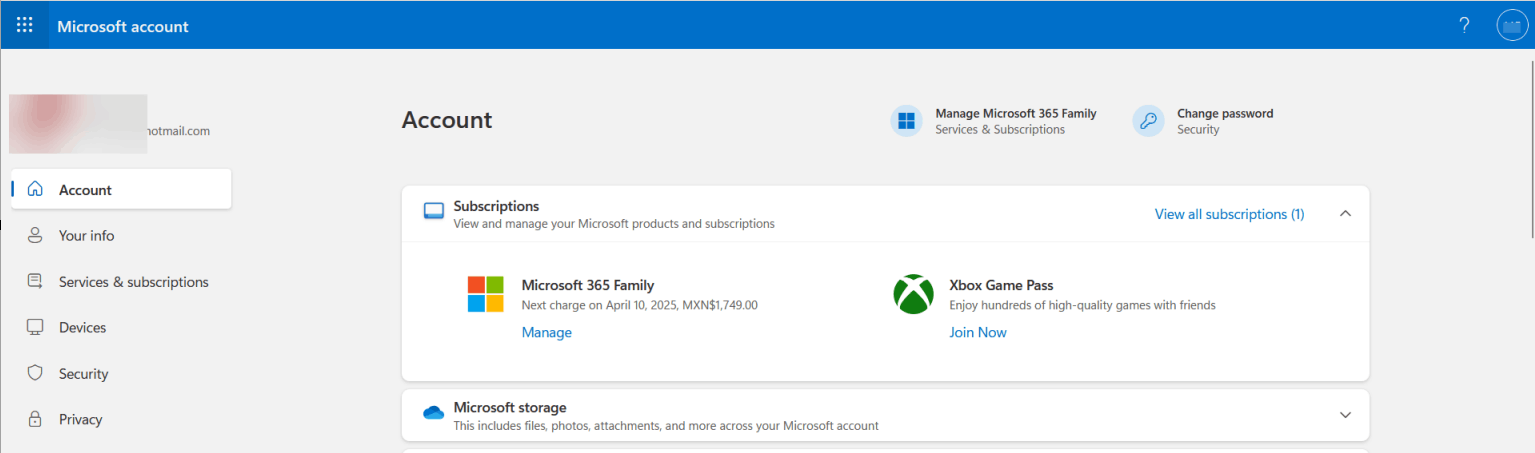The height and width of the screenshot is (453, 1535).
Task: Click the next charge date text
Action: point(640,305)
